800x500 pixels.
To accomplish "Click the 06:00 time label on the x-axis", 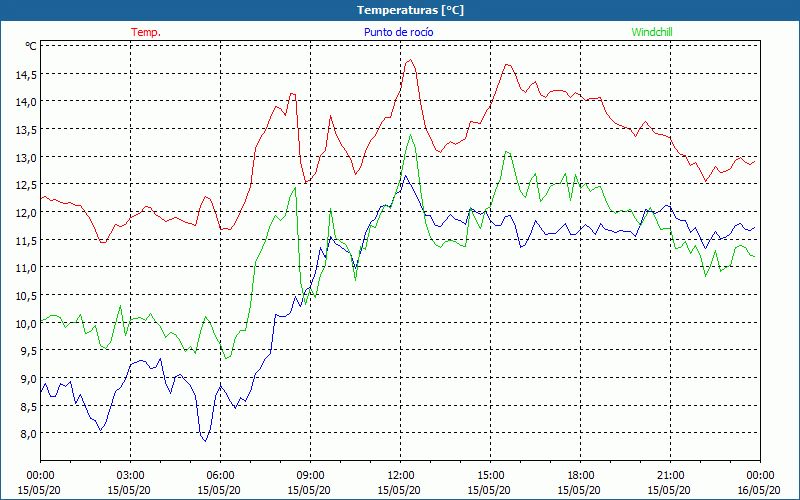I will click(x=220, y=476).
